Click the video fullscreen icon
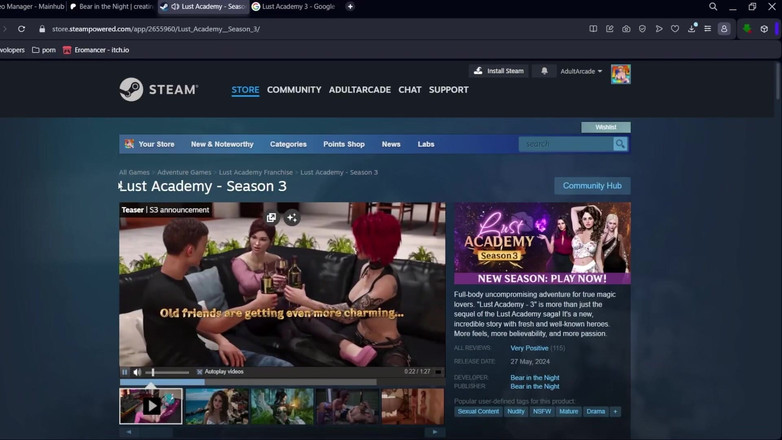 (x=438, y=372)
